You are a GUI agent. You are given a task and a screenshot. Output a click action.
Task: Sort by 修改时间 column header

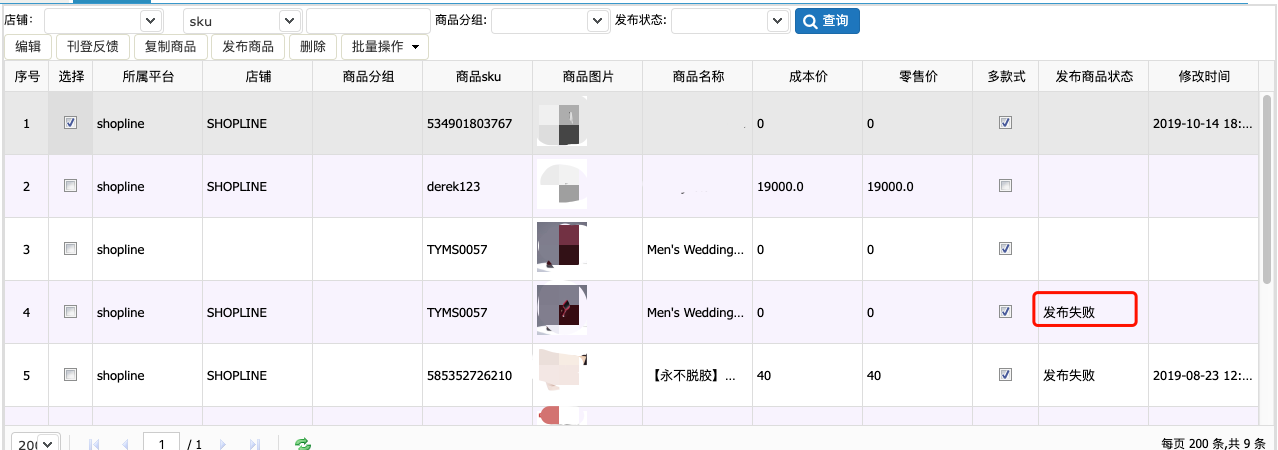tap(1204, 77)
